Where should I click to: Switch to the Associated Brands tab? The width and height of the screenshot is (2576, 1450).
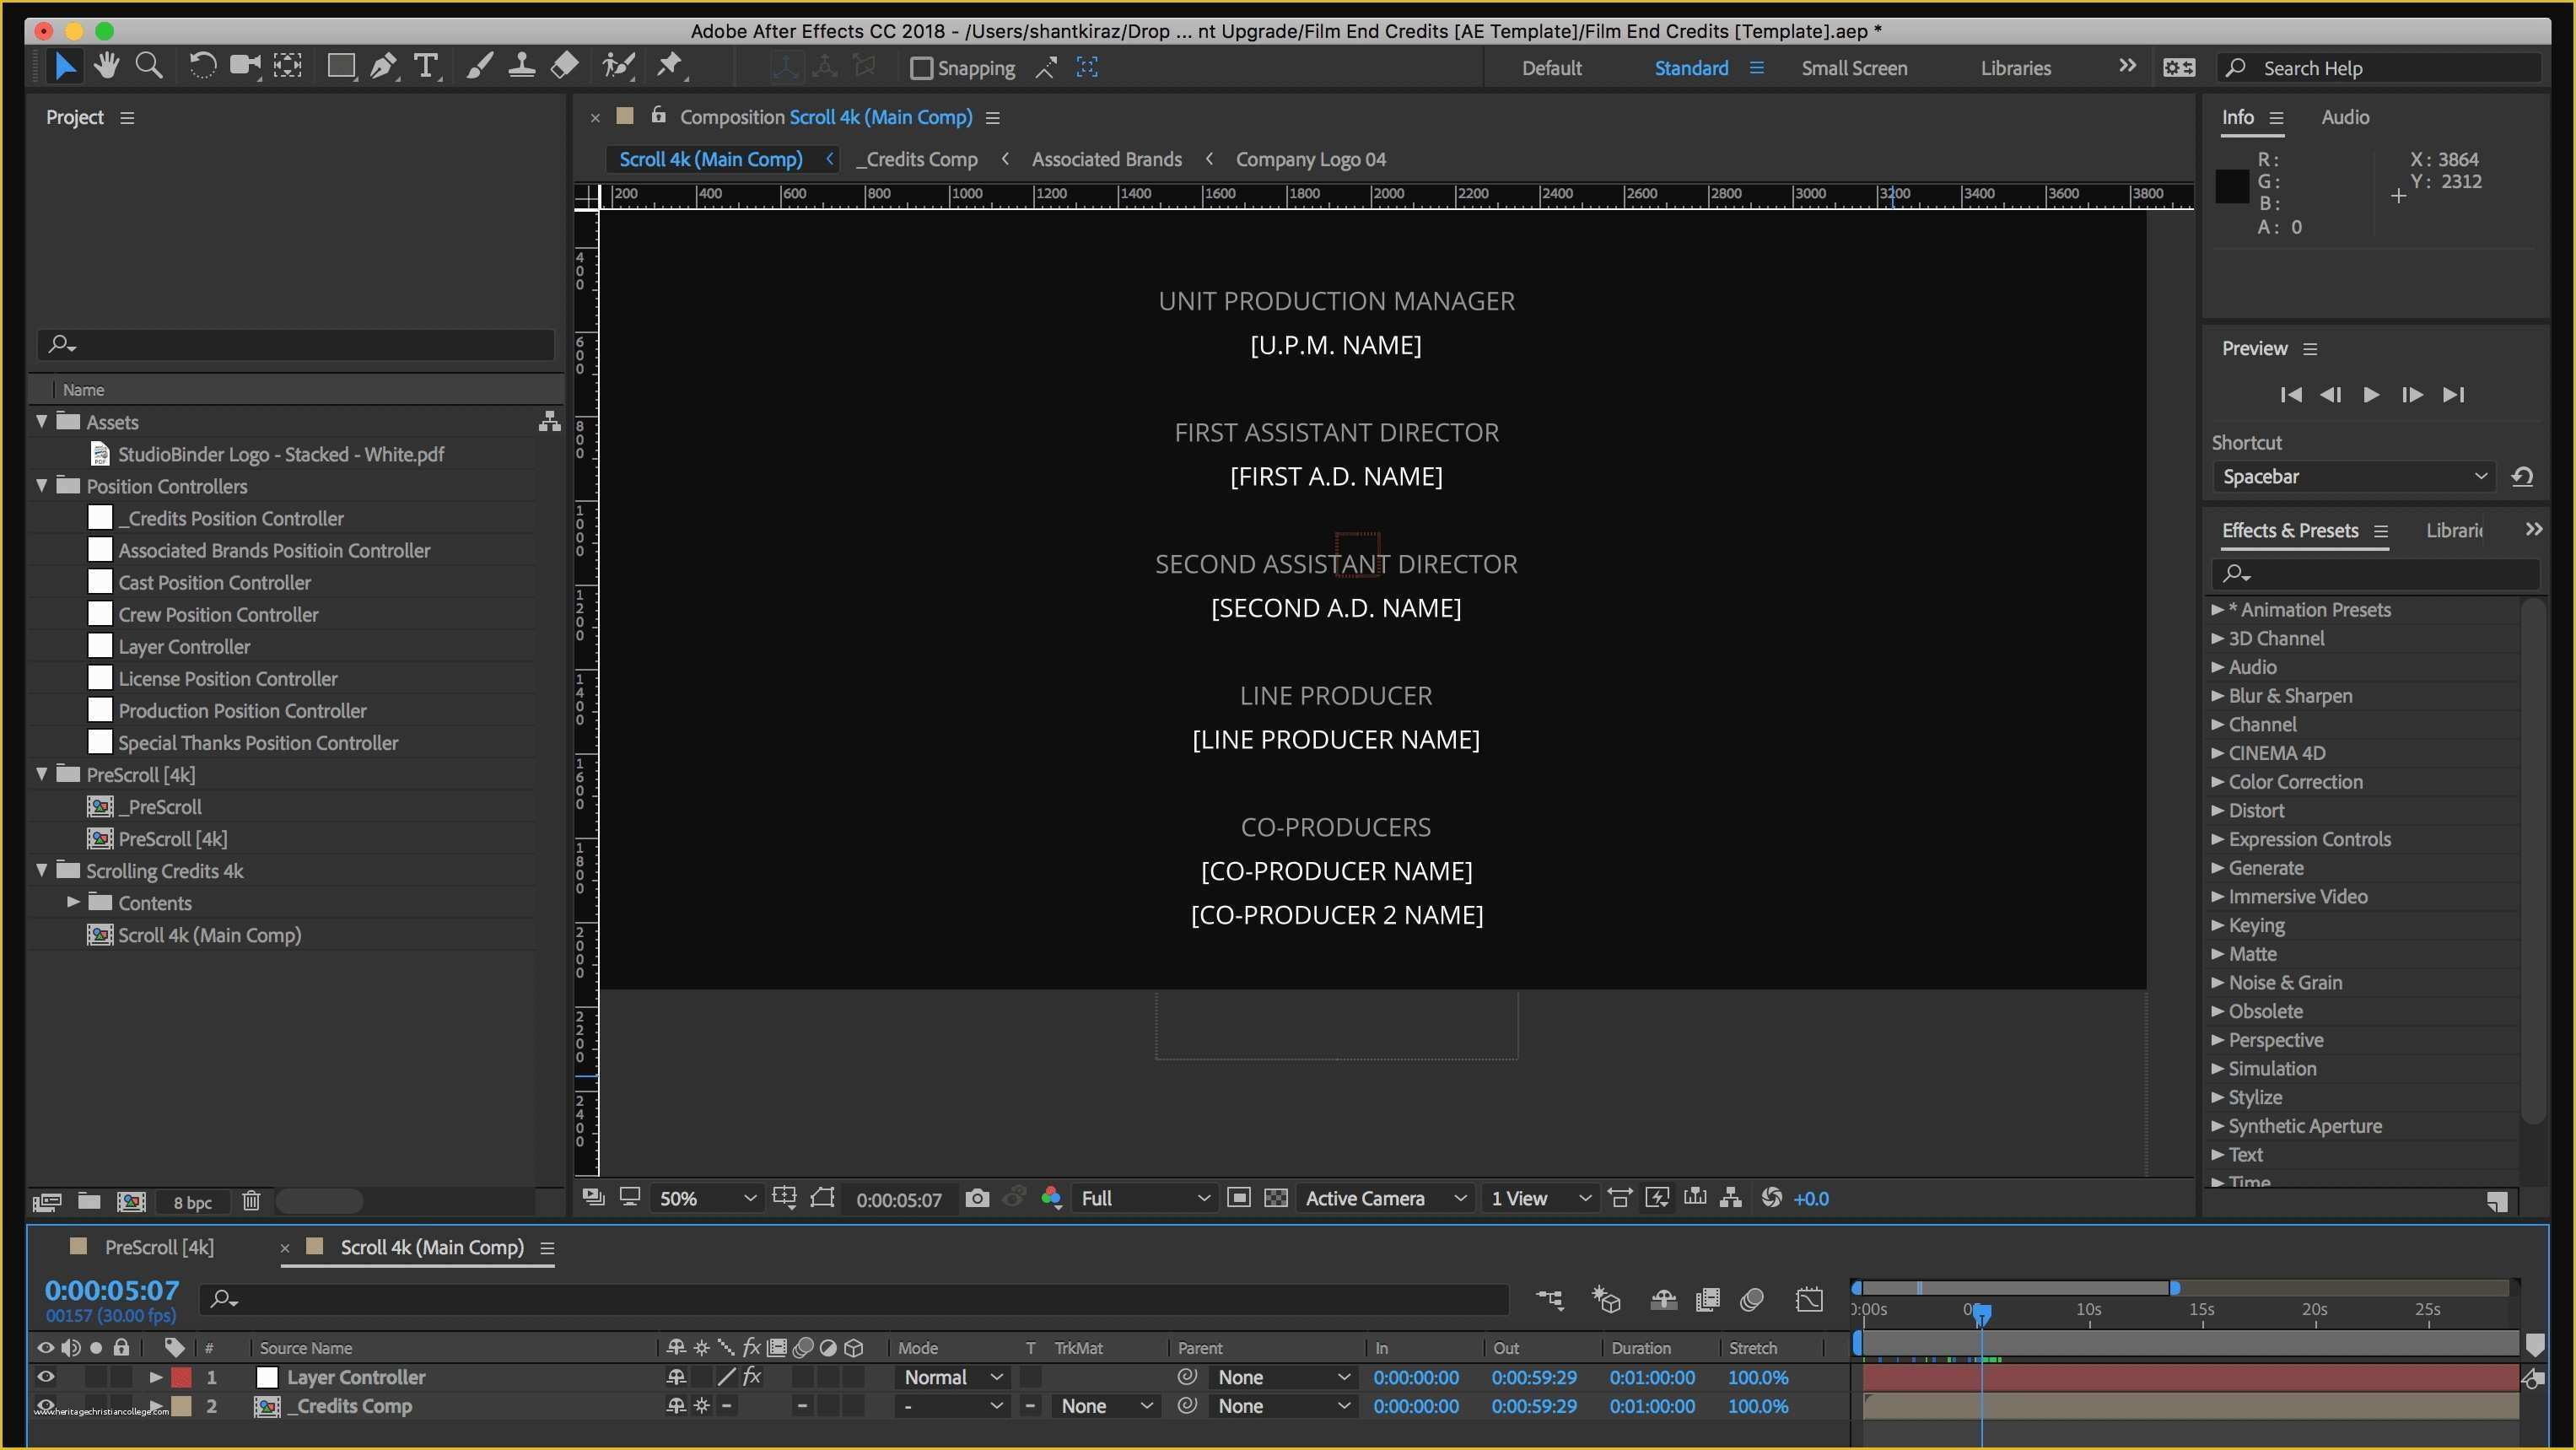(1106, 159)
